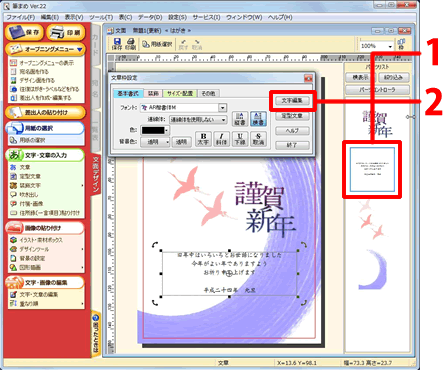Toggle strikethrough 取消 button
The image size is (443, 370).
pos(258,139)
